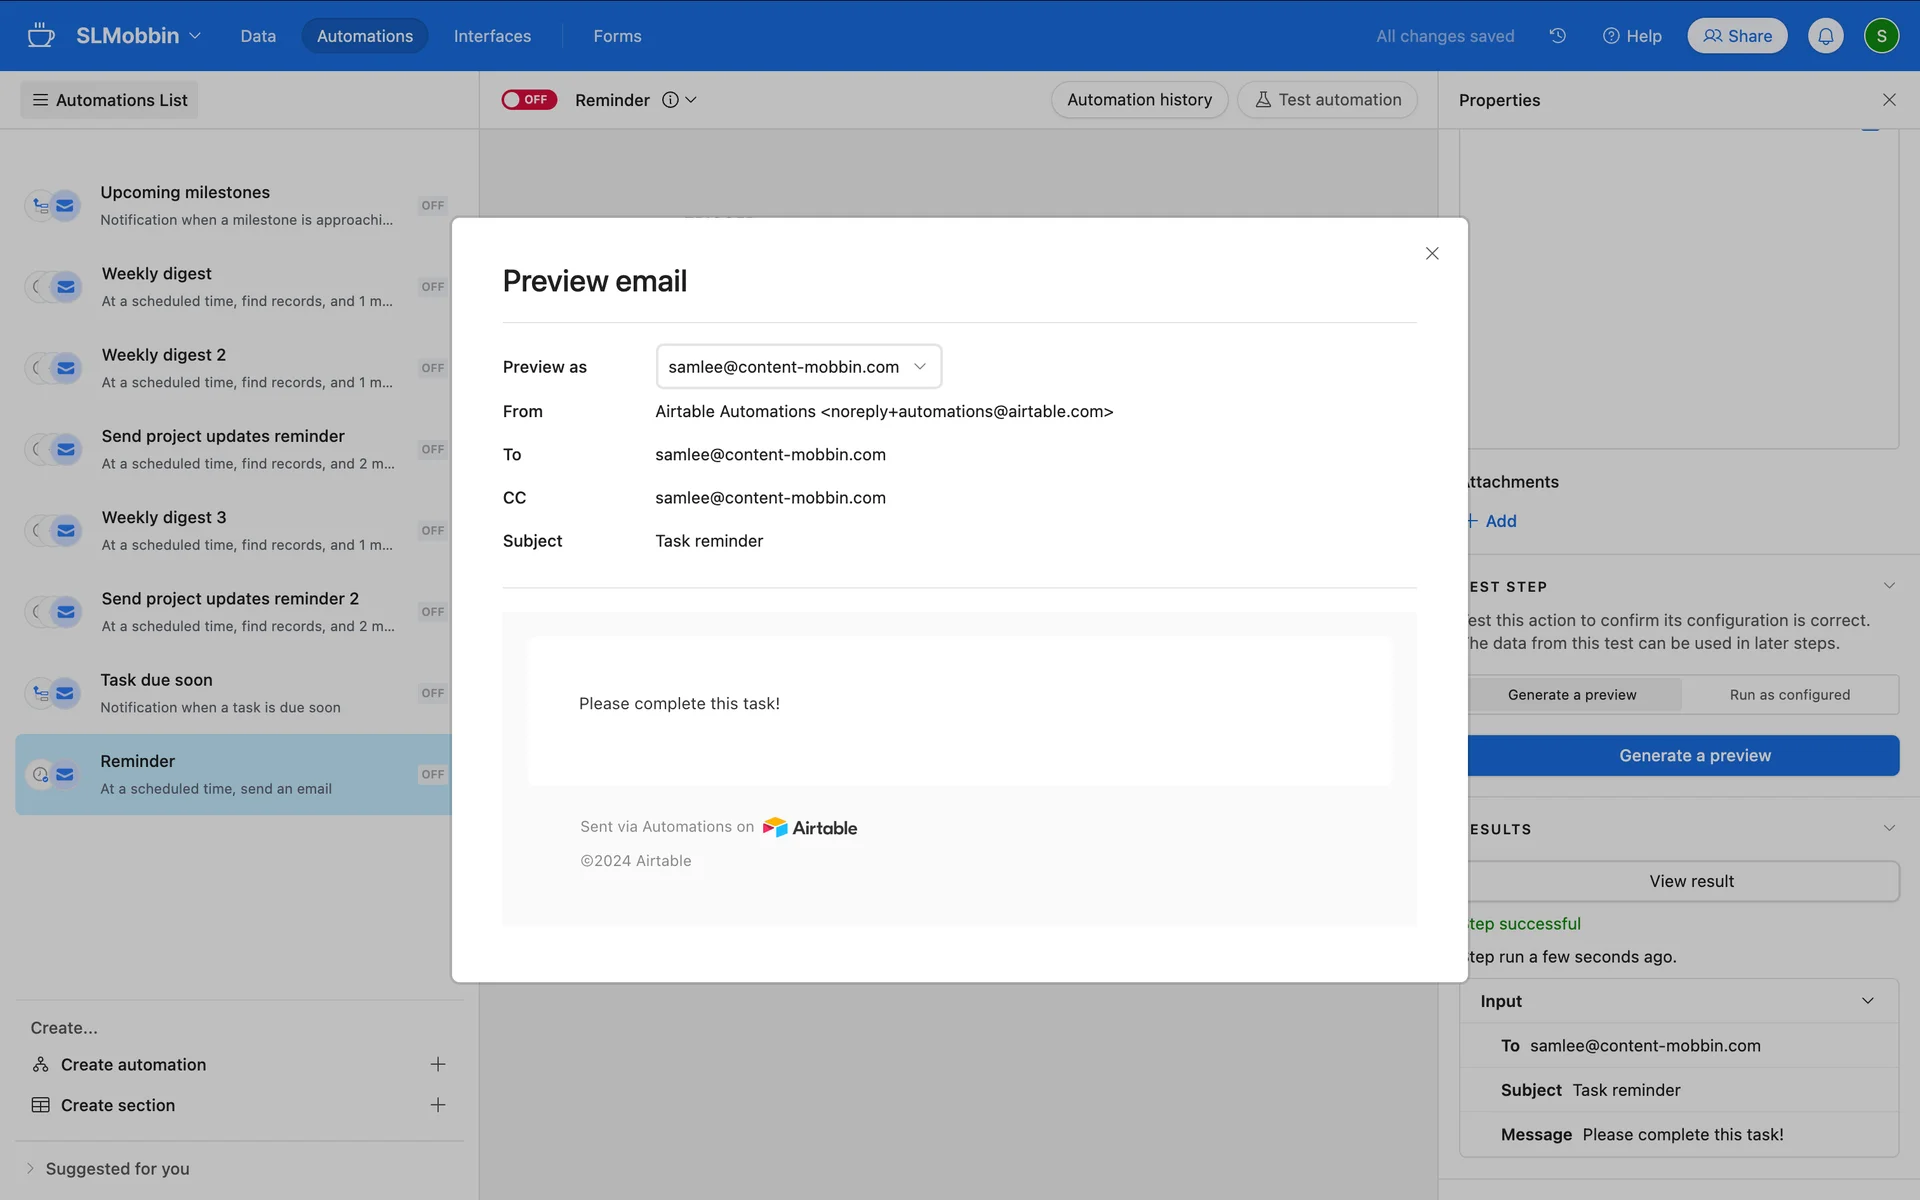Click the Reminder info icon

pyautogui.click(x=670, y=100)
